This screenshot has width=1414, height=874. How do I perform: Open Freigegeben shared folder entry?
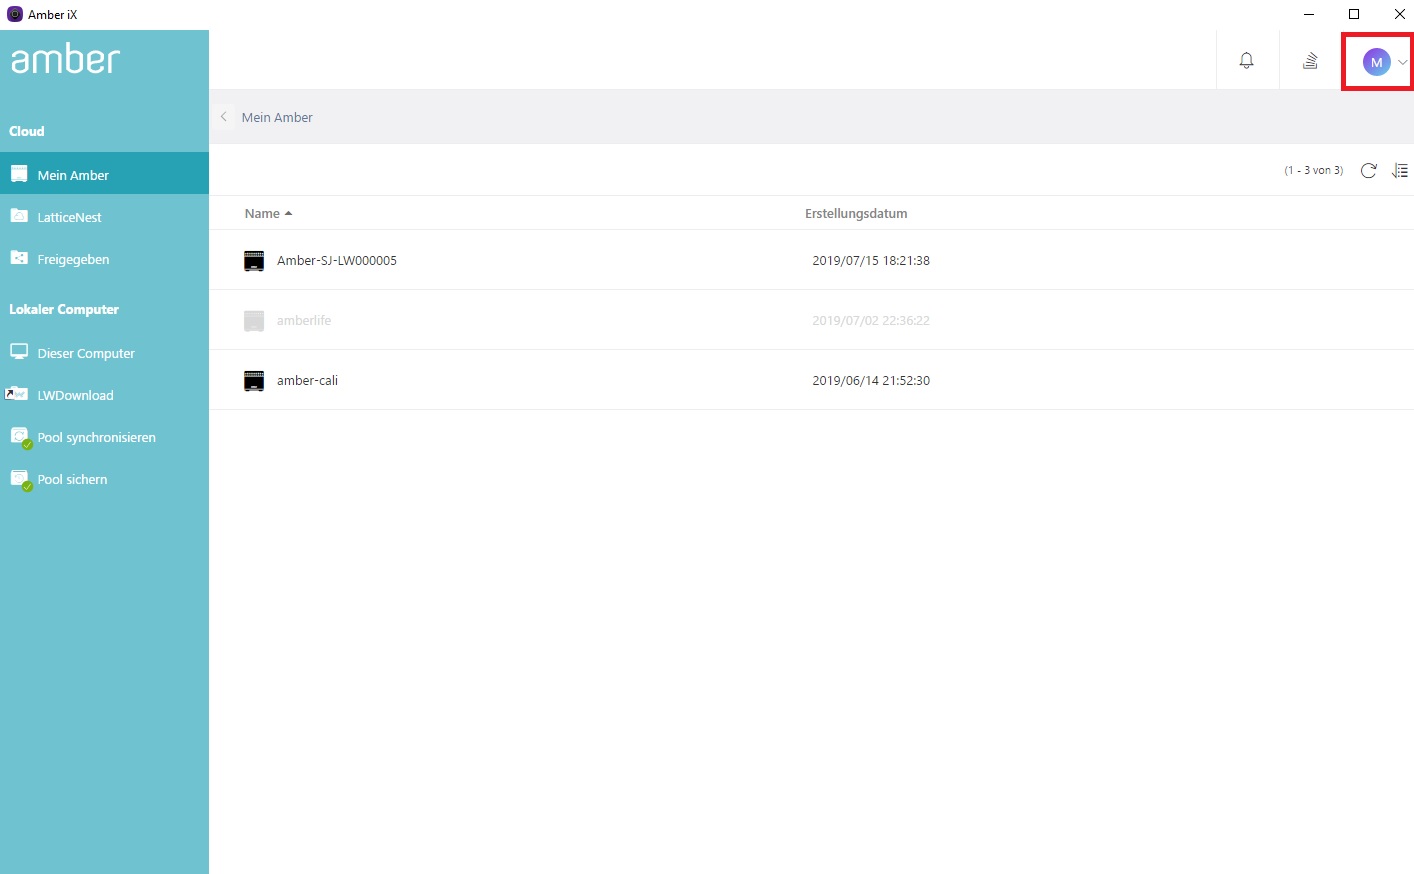click(x=104, y=258)
